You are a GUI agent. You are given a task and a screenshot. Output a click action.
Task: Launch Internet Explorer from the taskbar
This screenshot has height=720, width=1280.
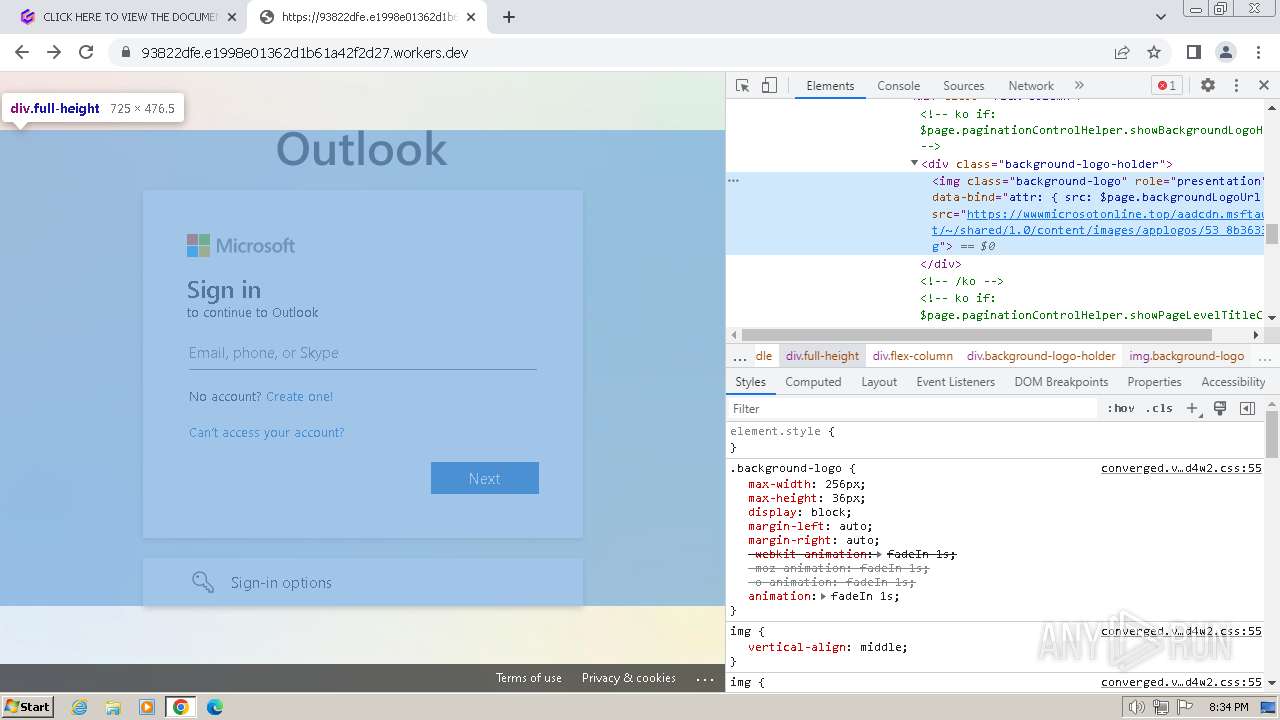coord(80,707)
